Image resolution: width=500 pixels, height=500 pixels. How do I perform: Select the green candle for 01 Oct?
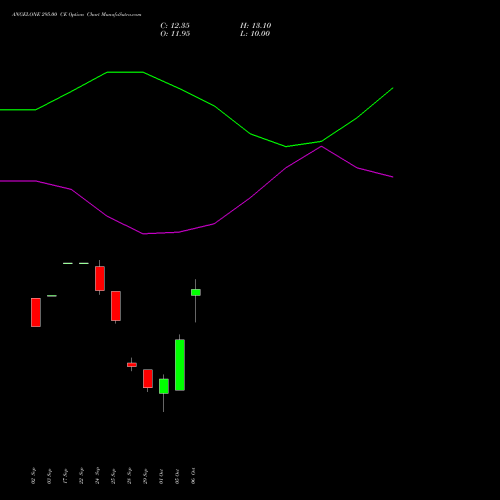coord(164,387)
